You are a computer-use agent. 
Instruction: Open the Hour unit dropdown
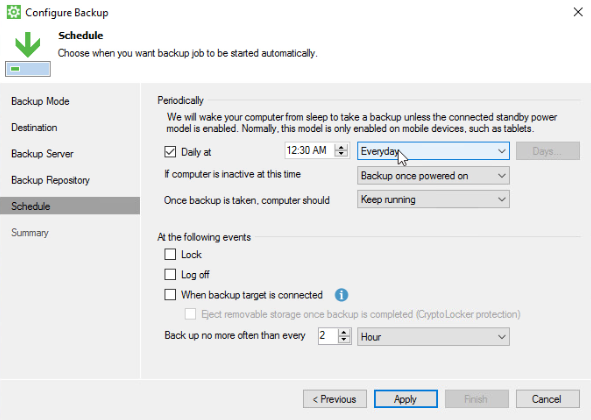433,337
